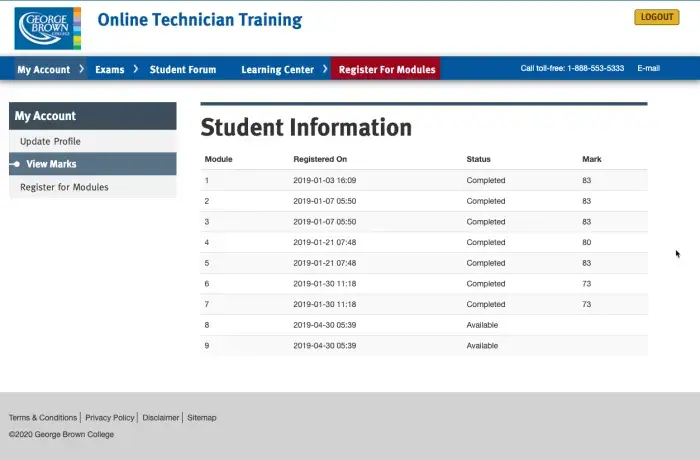Viewport: 700px width, 460px height.
Task: Click Available status of module 8
Action: pos(482,325)
